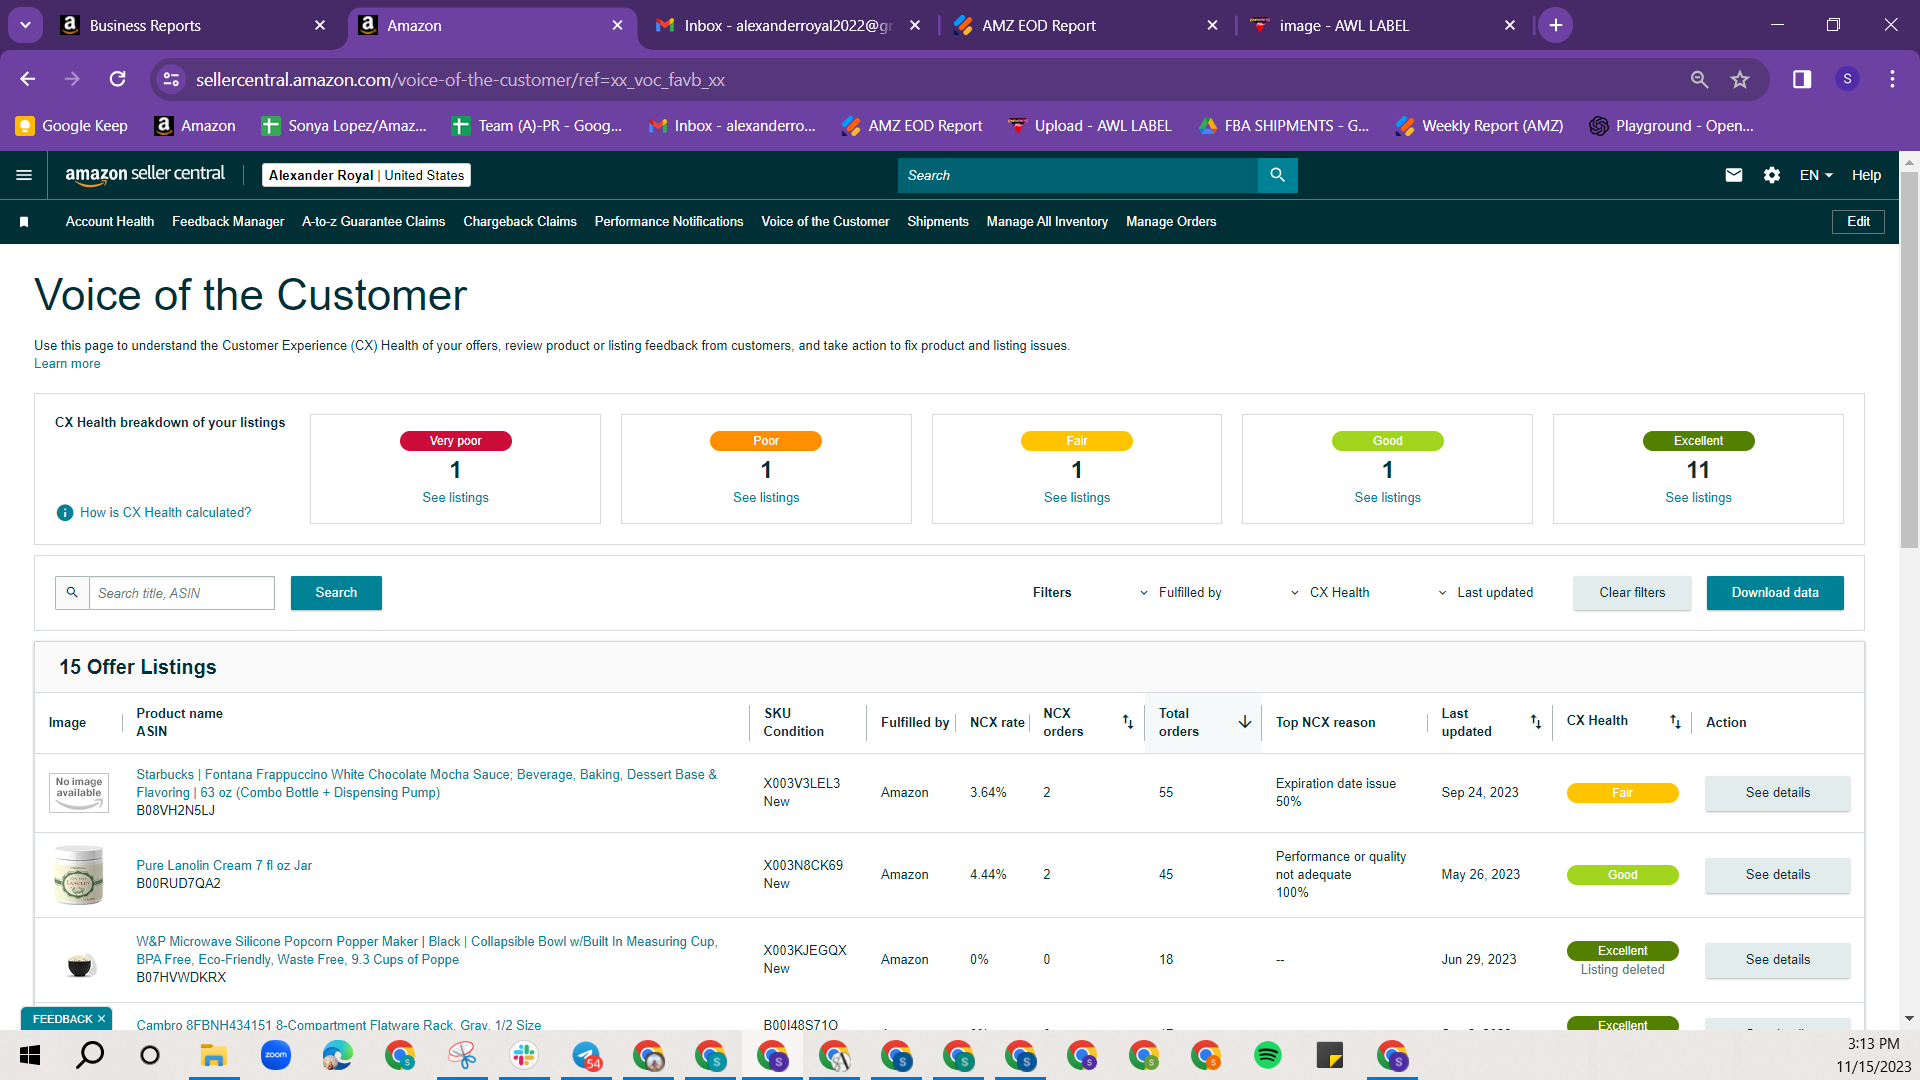The width and height of the screenshot is (1920, 1080).
Task: Open Windows taskbar search
Action: pyautogui.click(x=91, y=1055)
